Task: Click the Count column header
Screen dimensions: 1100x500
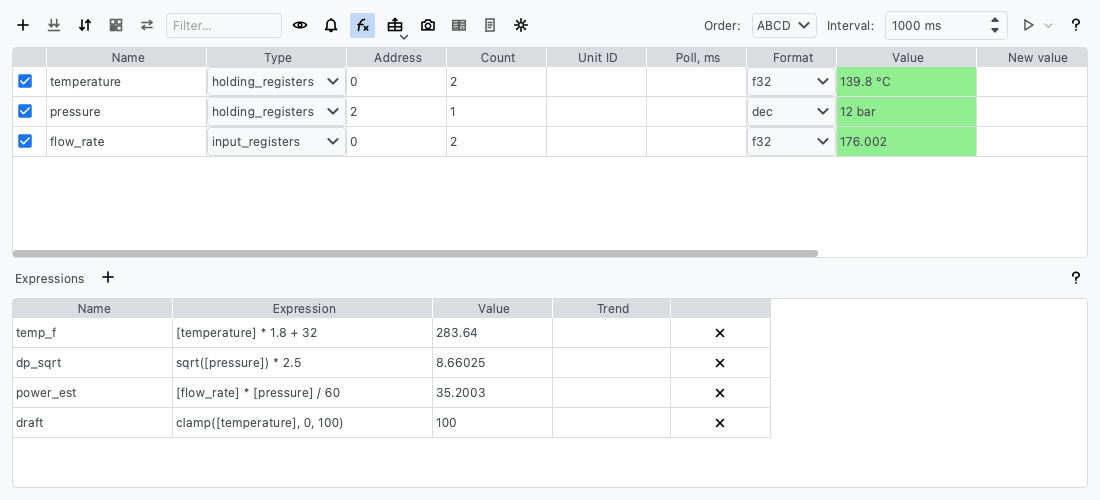Action: [x=497, y=58]
